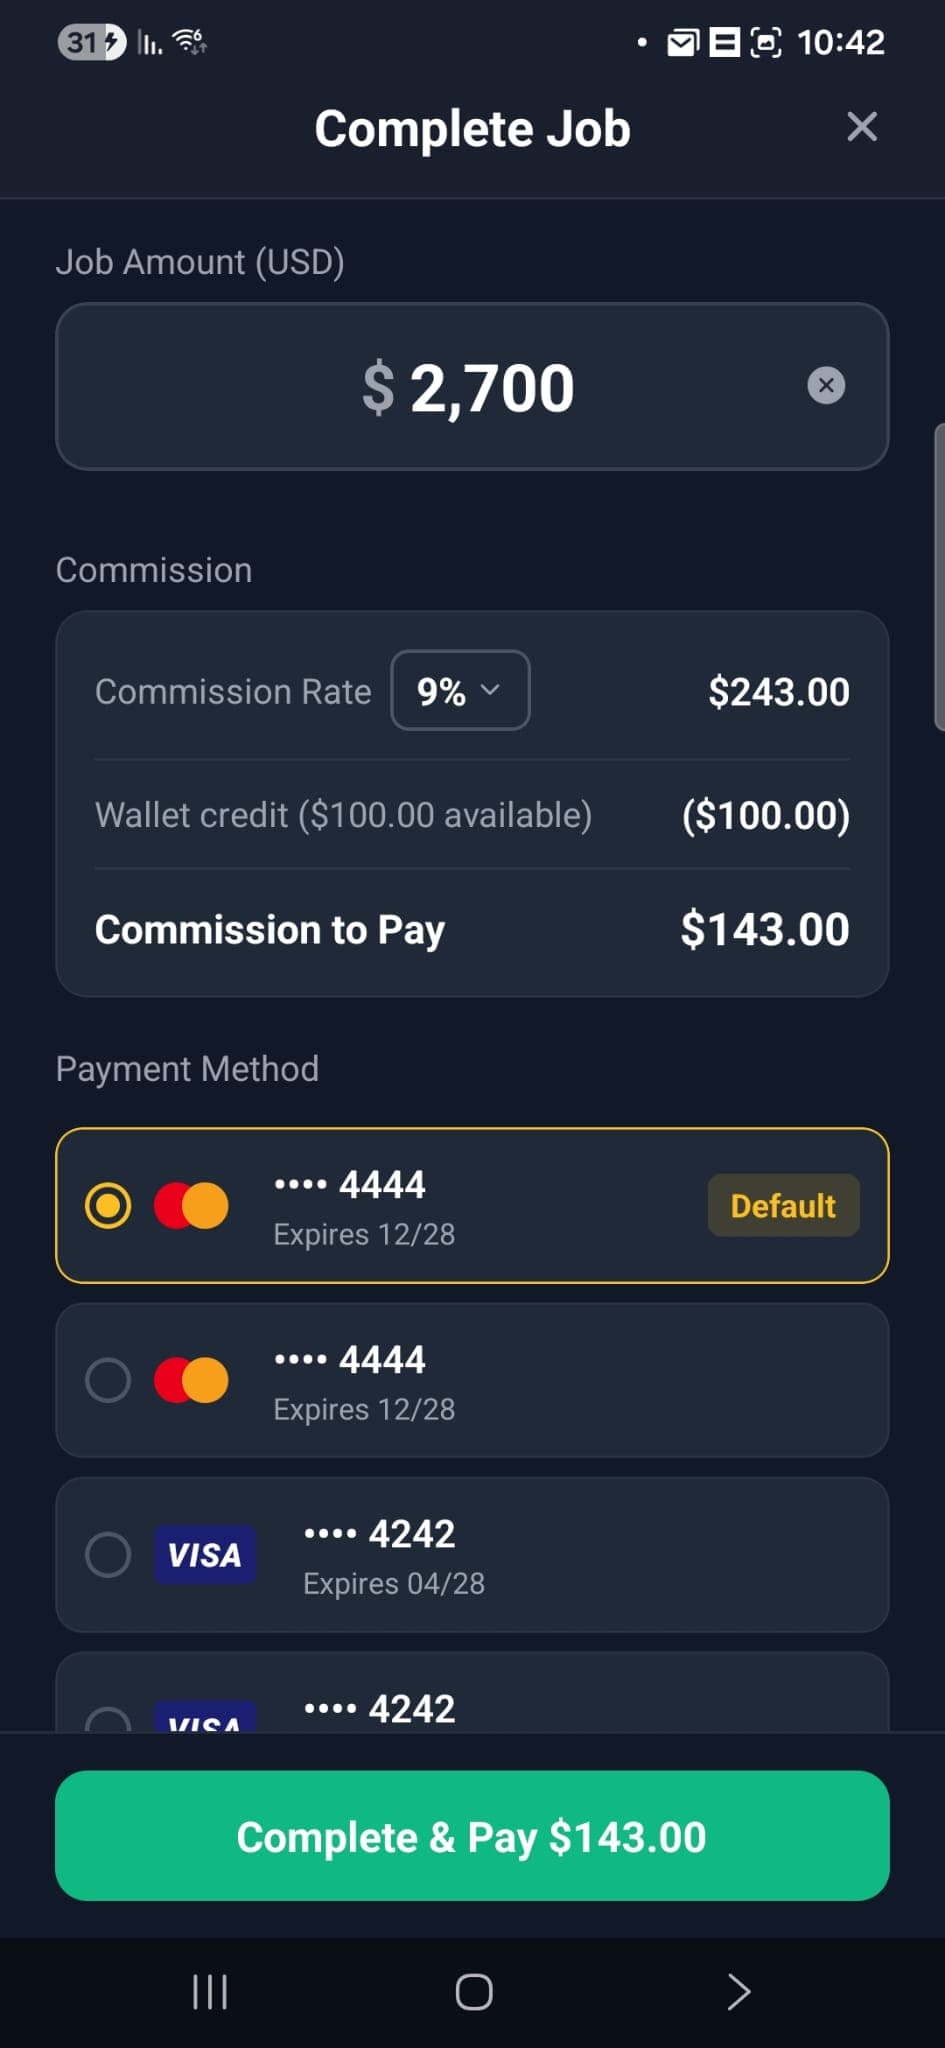The image size is (945, 2048).
Task: Click the Wallet credit $100.00 row
Action: click(x=472, y=814)
